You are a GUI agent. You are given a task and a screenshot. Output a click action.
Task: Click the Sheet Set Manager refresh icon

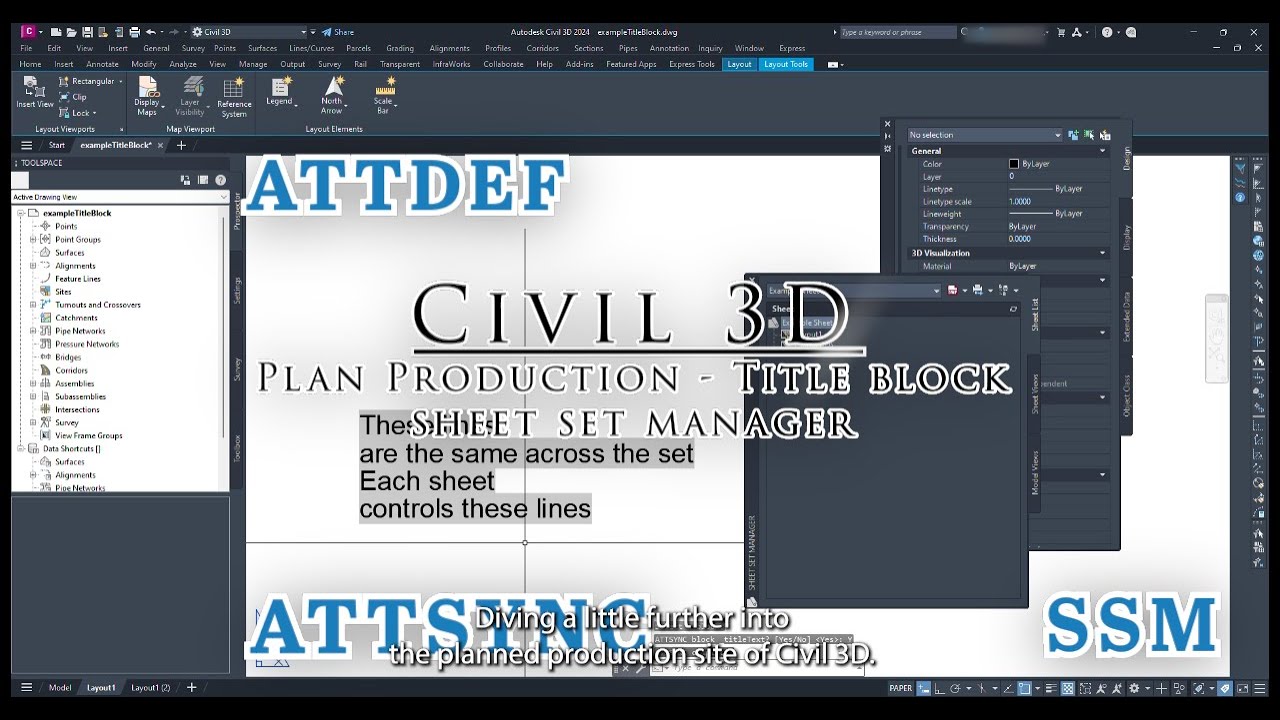click(1013, 309)
